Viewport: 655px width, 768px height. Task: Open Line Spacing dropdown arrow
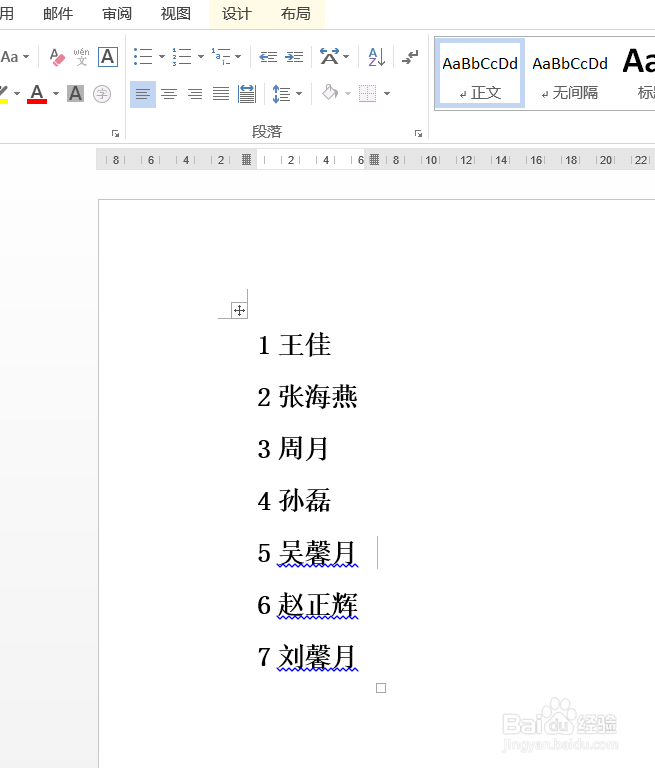pos(299,94)
